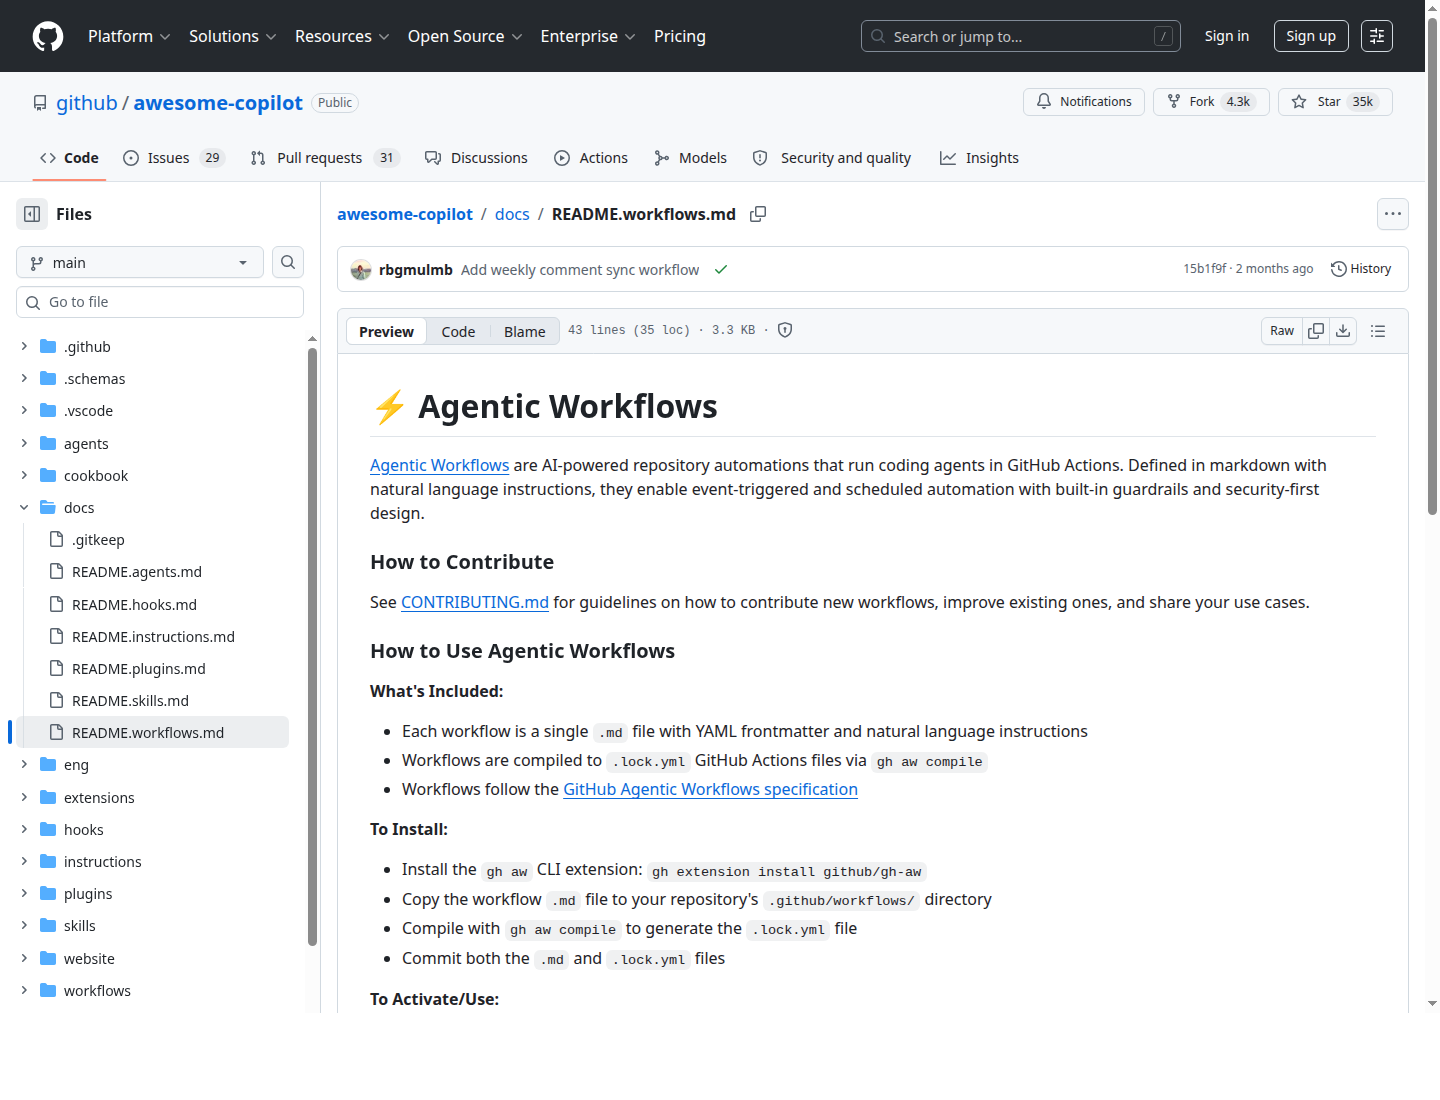
Task: Expand the .github folder chevron
Action: (24, 346)
